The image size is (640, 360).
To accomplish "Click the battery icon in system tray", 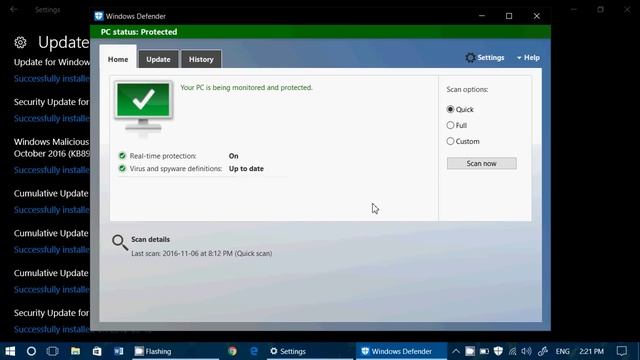I will (x=484, y=351).
